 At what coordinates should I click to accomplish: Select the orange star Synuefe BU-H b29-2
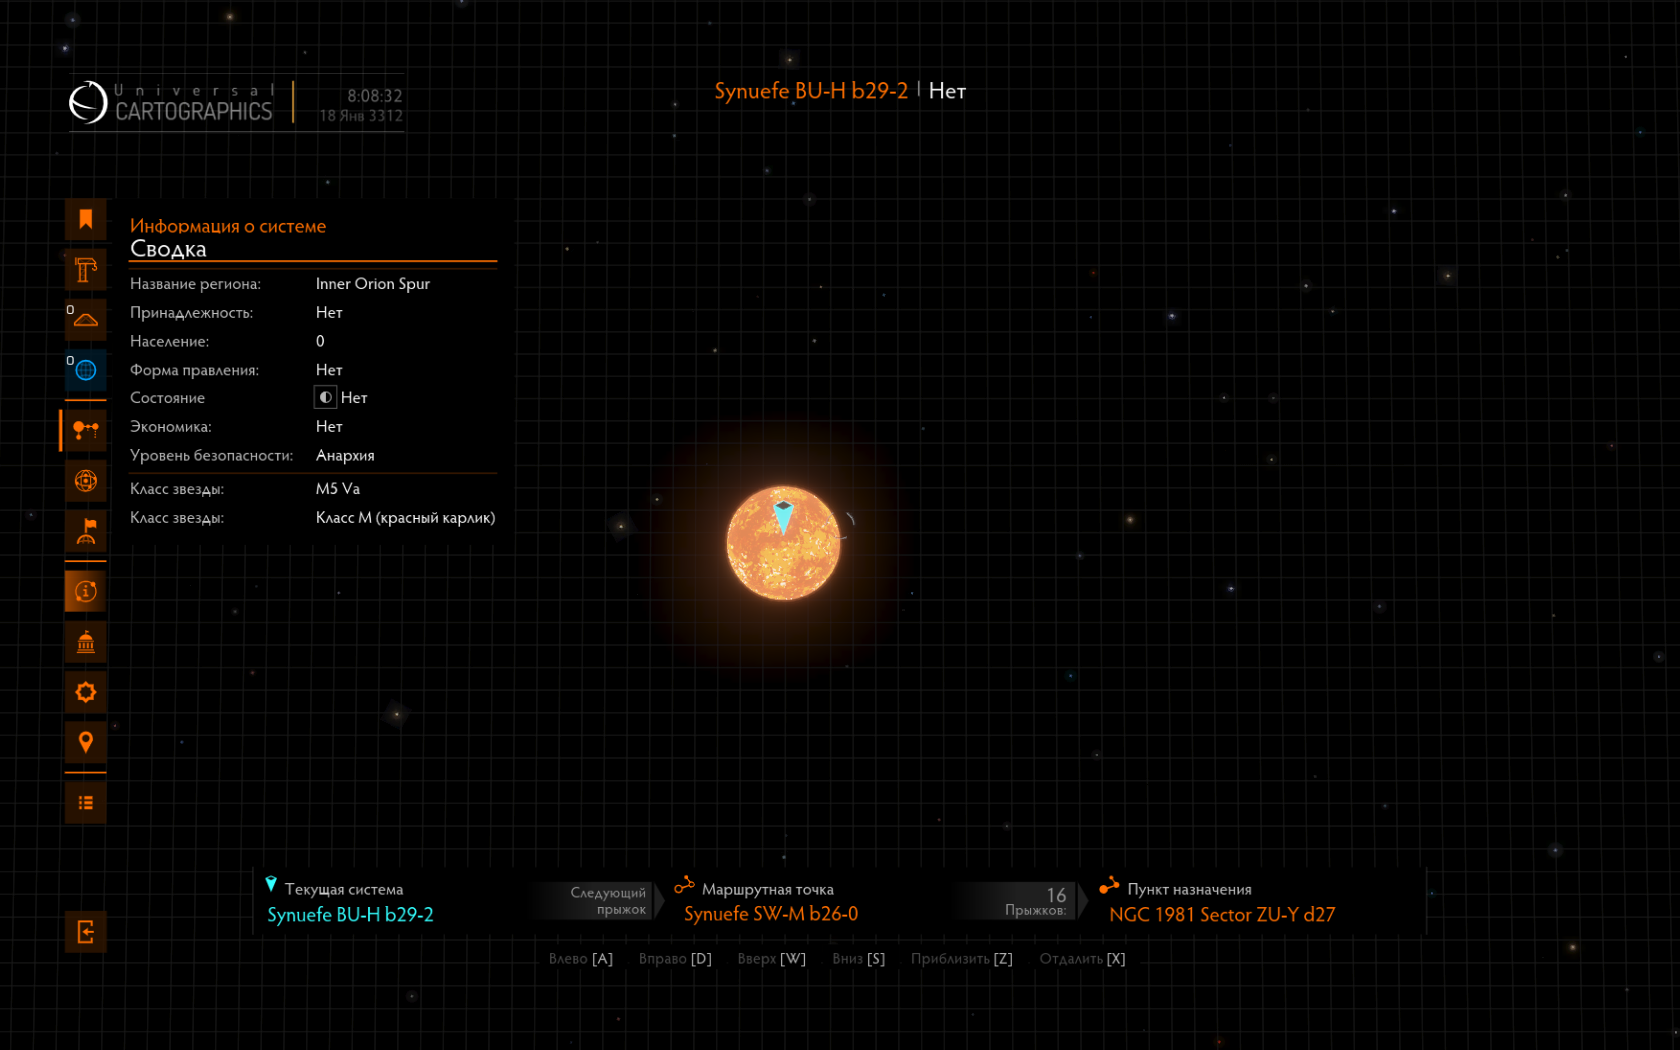click(x=783, y=543)
